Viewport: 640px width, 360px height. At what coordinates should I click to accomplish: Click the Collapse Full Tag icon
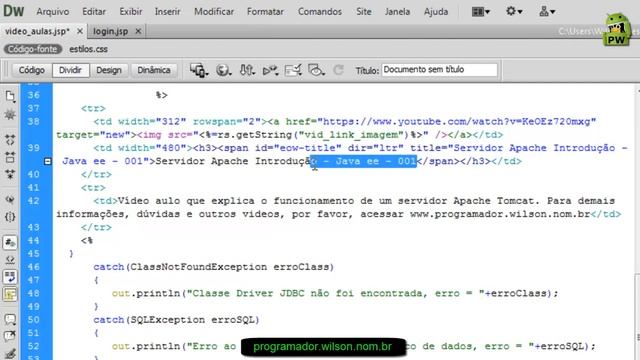[x=10, y=140]
